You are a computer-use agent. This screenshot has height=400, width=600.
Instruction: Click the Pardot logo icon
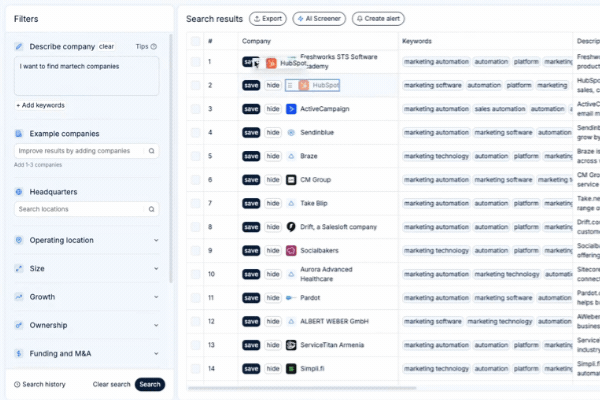291,298
